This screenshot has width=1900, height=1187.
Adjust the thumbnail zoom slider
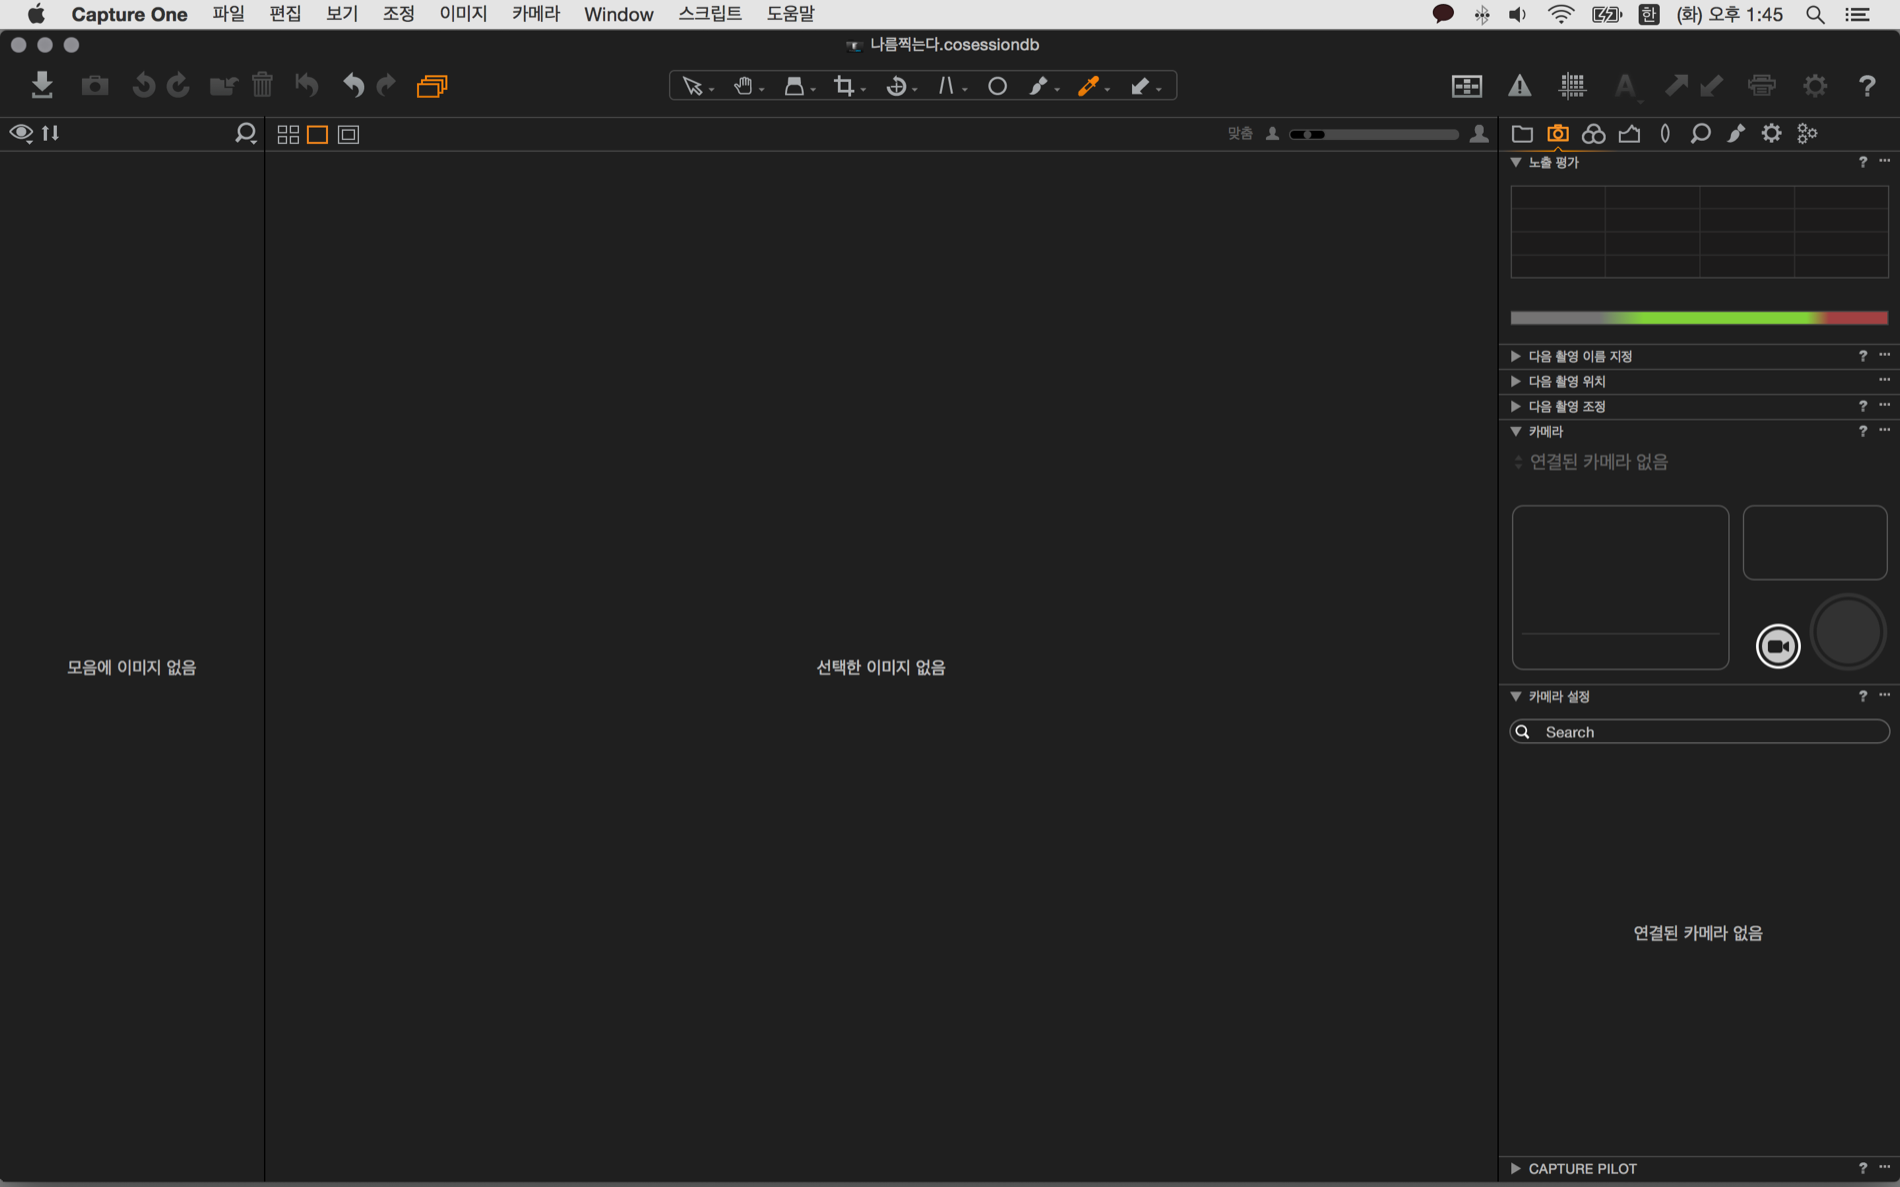[1374, 134]
